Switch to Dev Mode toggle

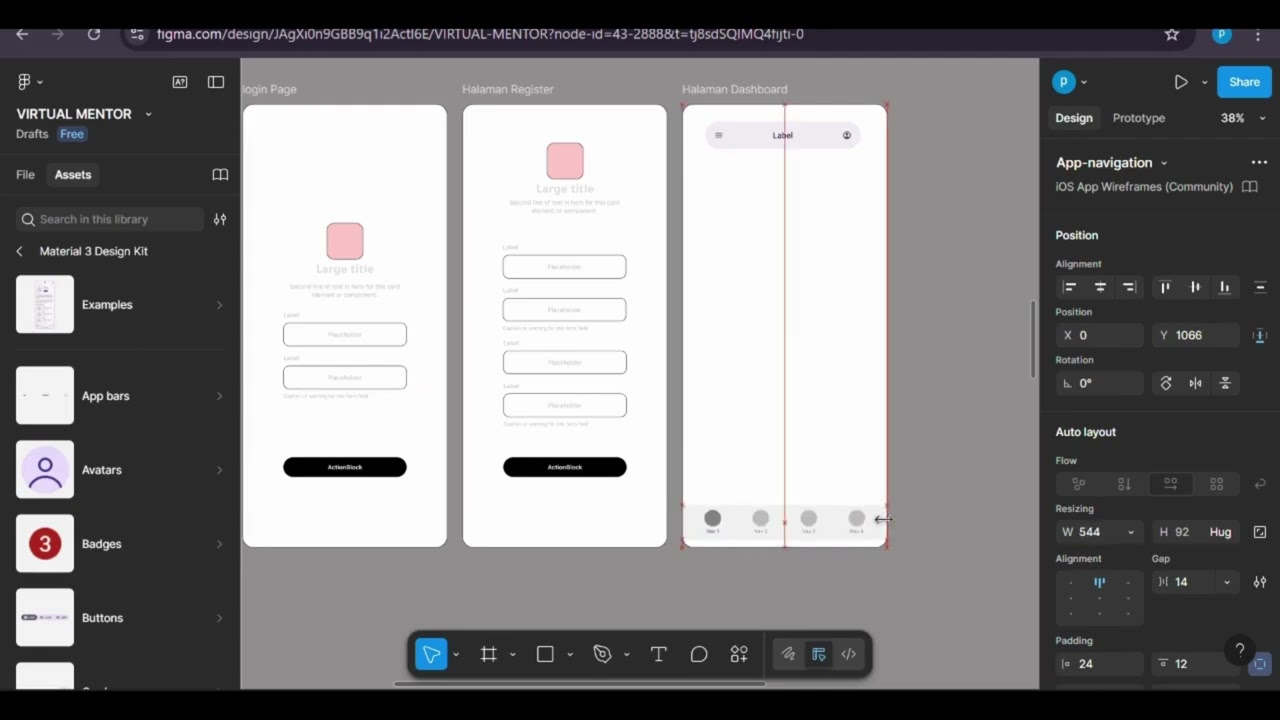click(848, 654)
